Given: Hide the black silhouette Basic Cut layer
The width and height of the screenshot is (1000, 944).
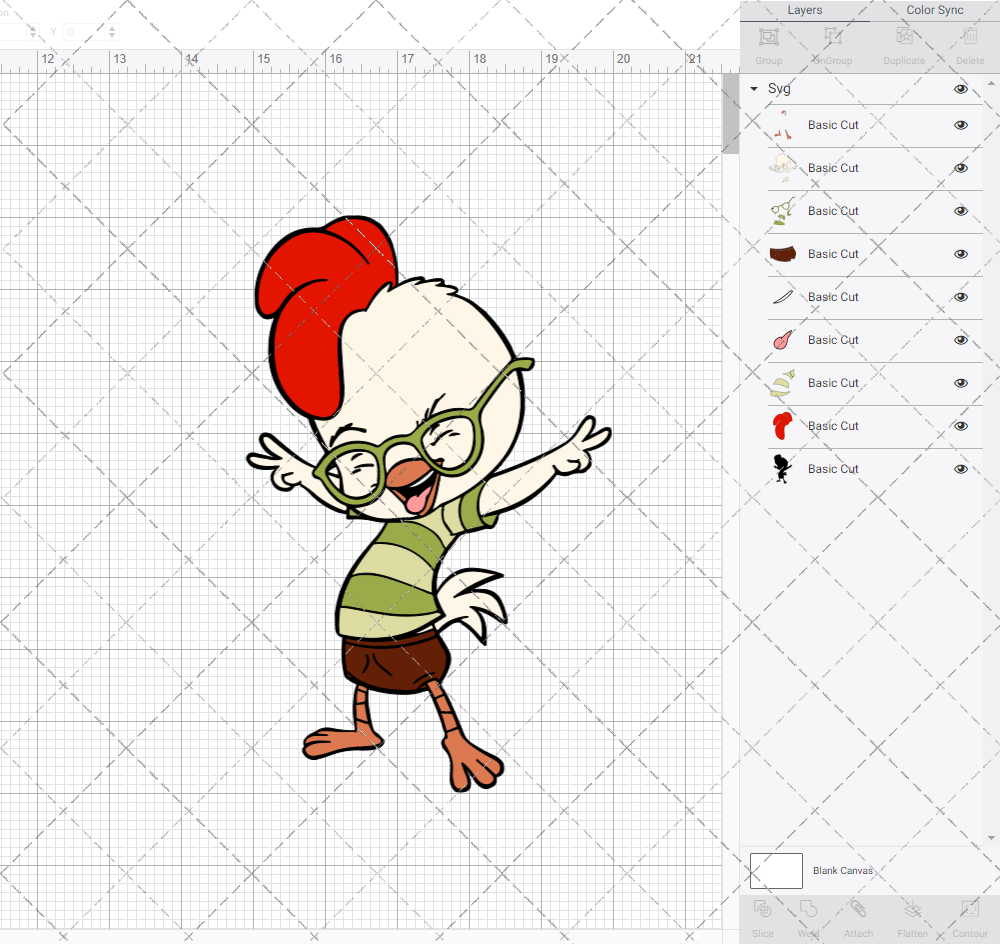Looking at the screenshot, I should [960, 469].
